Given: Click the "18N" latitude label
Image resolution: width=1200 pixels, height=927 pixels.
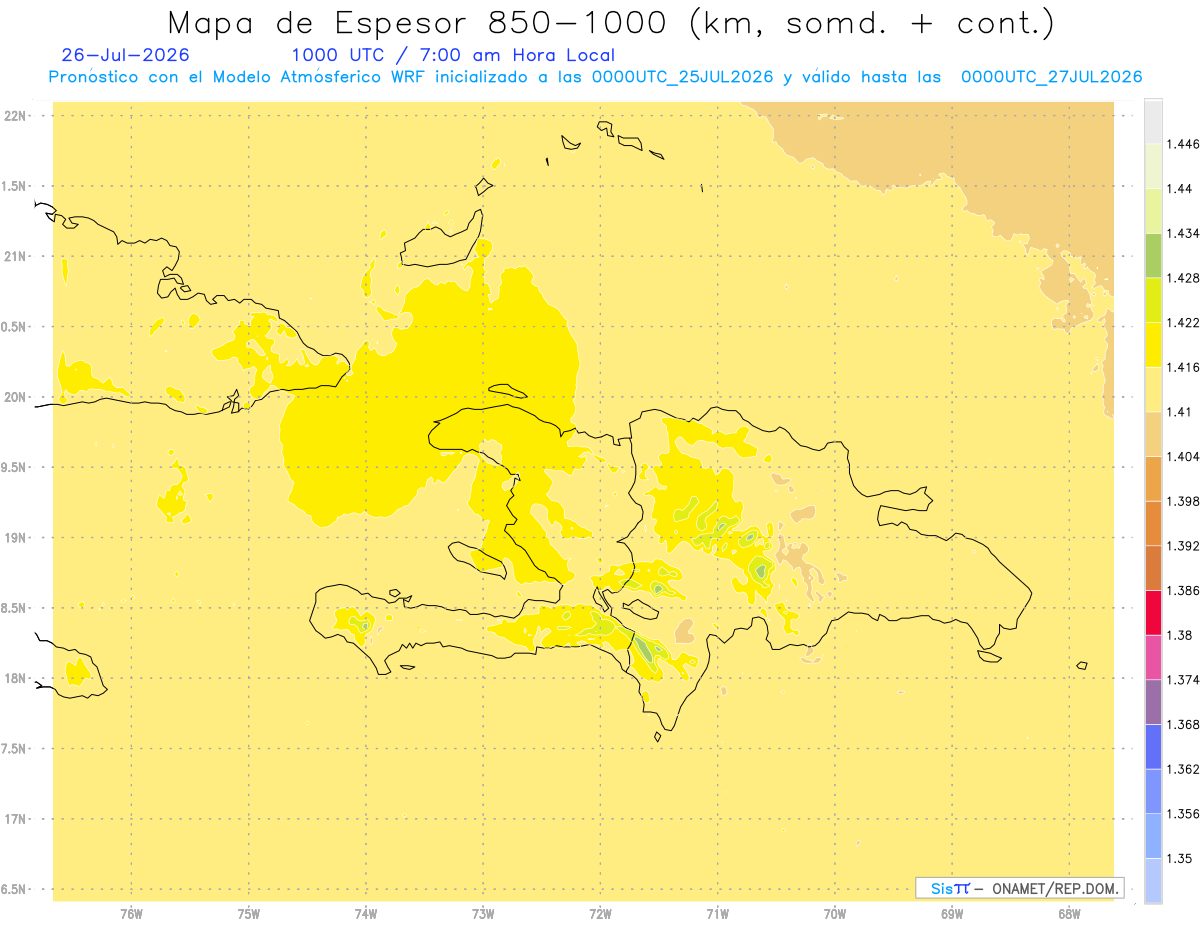Looking at the screenshot, I should [15, 678].
